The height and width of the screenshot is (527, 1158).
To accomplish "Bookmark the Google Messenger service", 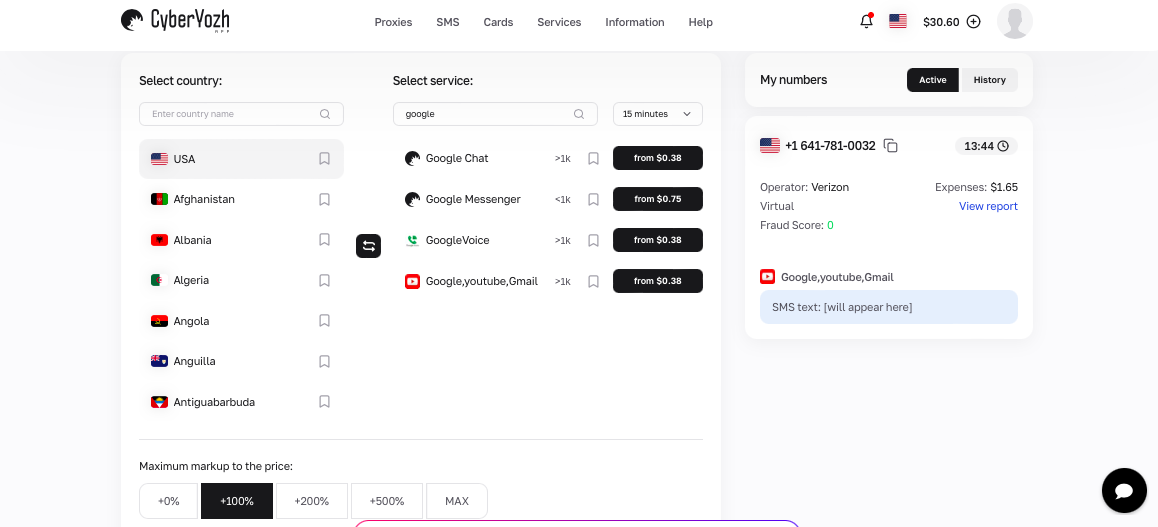I will [x=593, y=199].
